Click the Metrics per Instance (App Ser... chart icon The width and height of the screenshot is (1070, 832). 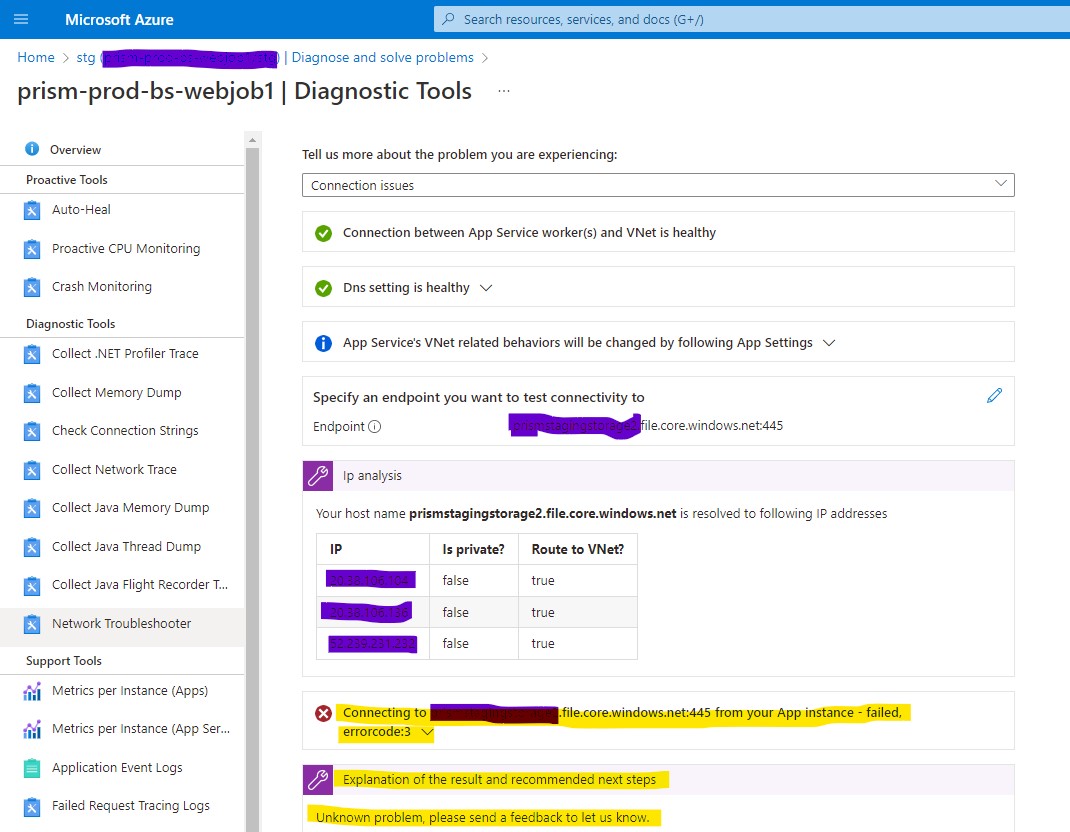pyautogui.click(x=31, y=730)
